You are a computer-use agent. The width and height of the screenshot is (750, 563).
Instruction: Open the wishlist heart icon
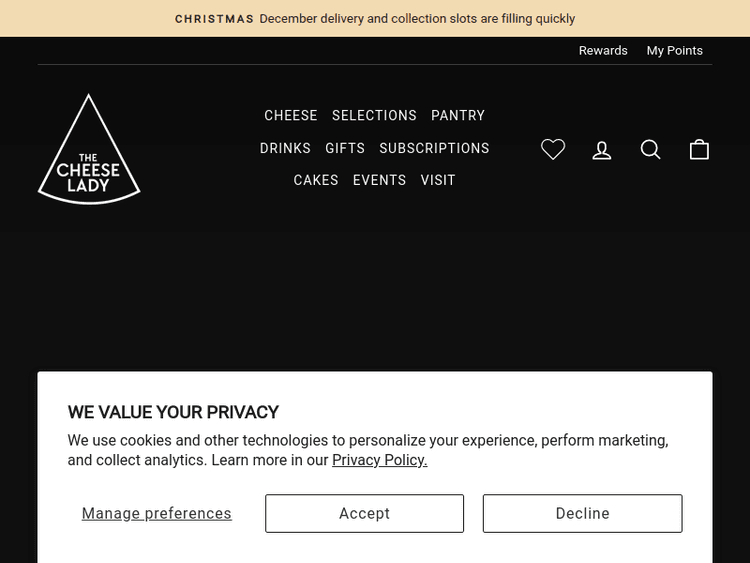553,149
